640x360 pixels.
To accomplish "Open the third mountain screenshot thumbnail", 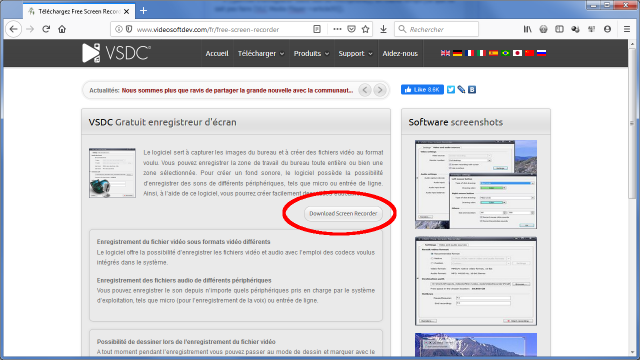I will pos(476,344).
